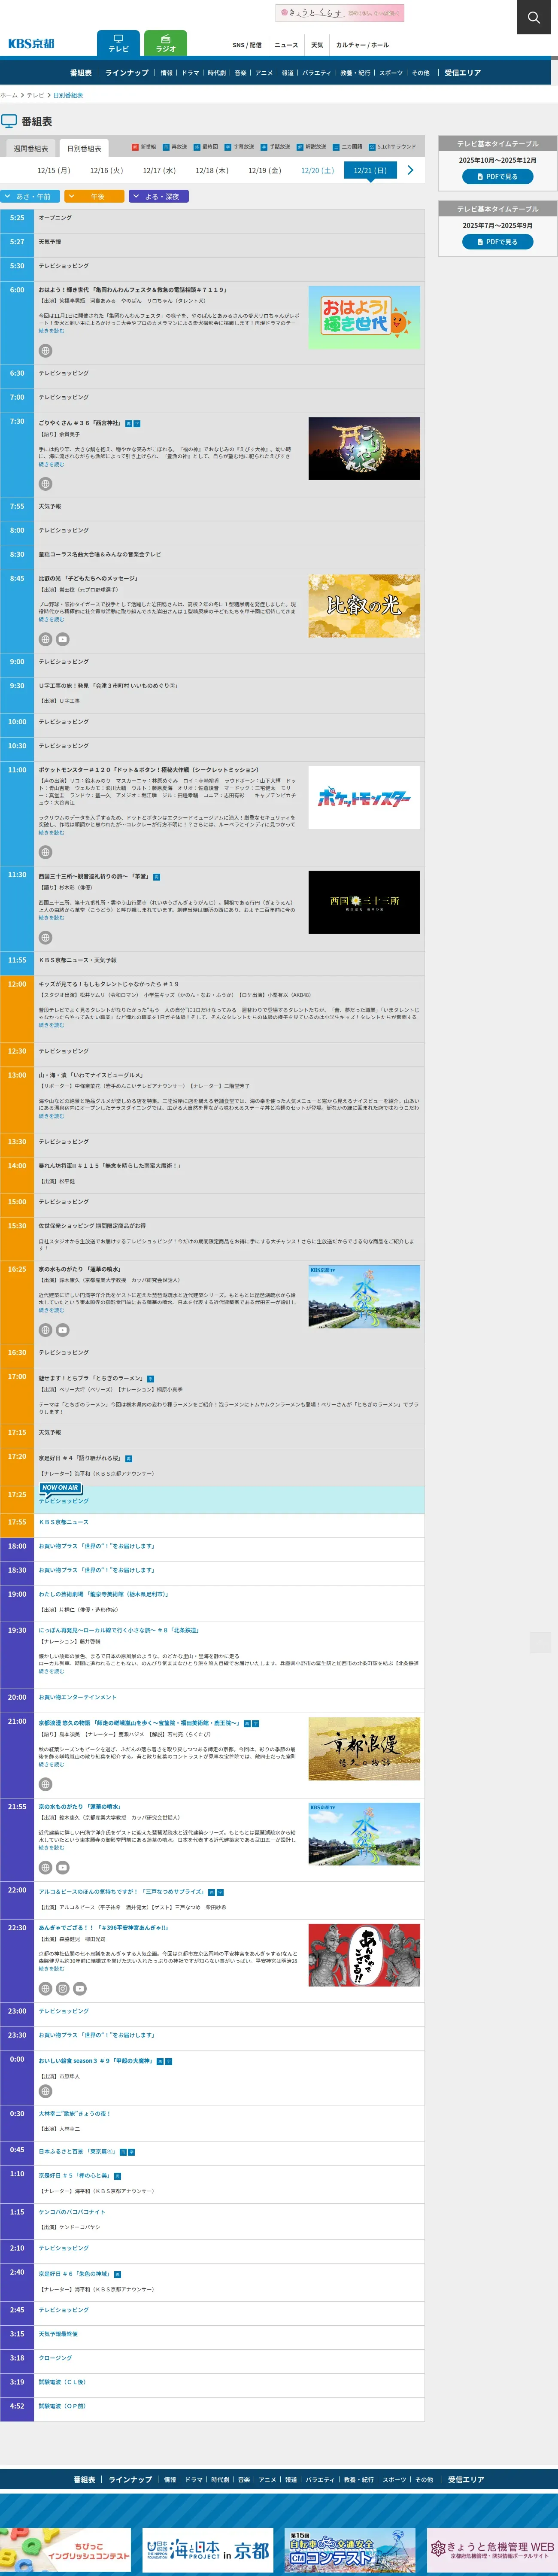Screen dimensions: 558x2576
Task: Expand 午後 time section
Action: [95, 197]
